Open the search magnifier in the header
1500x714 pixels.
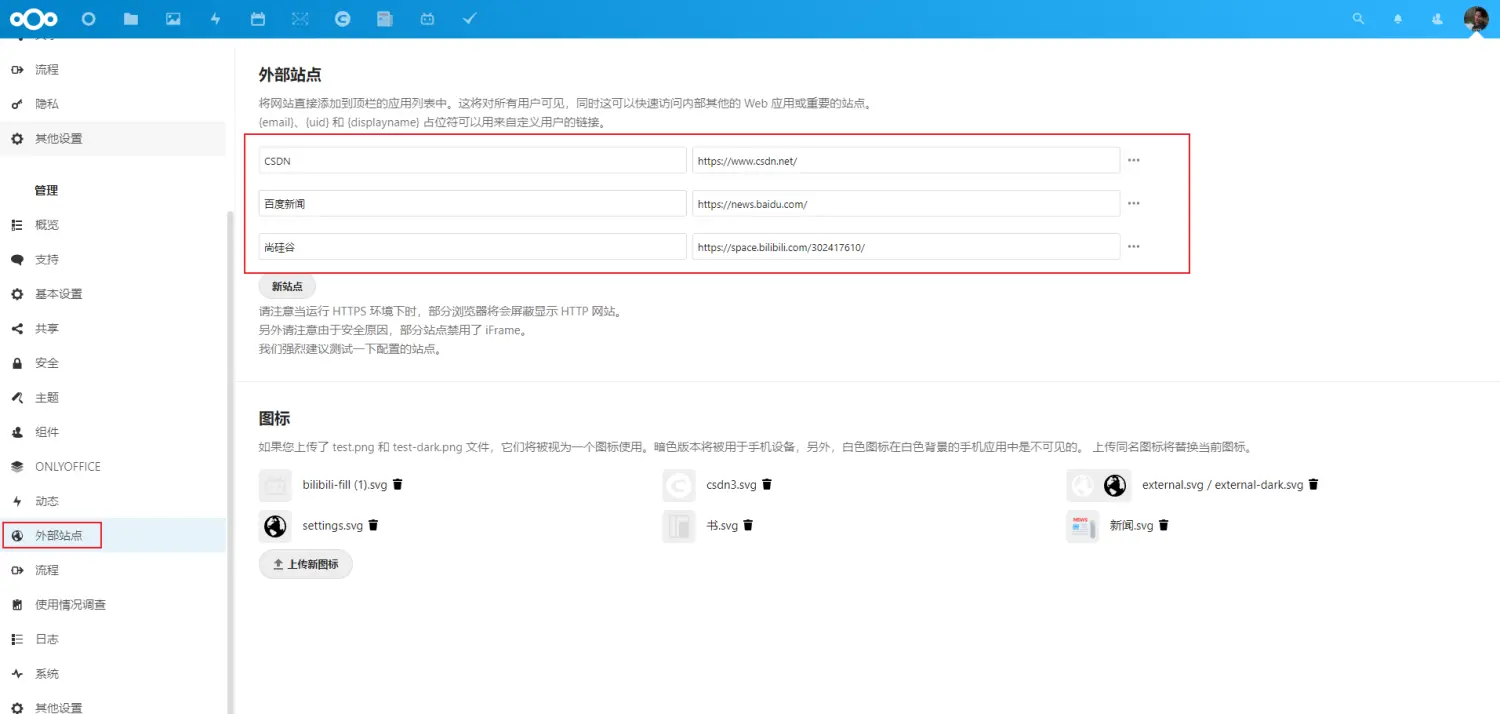tap(1358, 18)
